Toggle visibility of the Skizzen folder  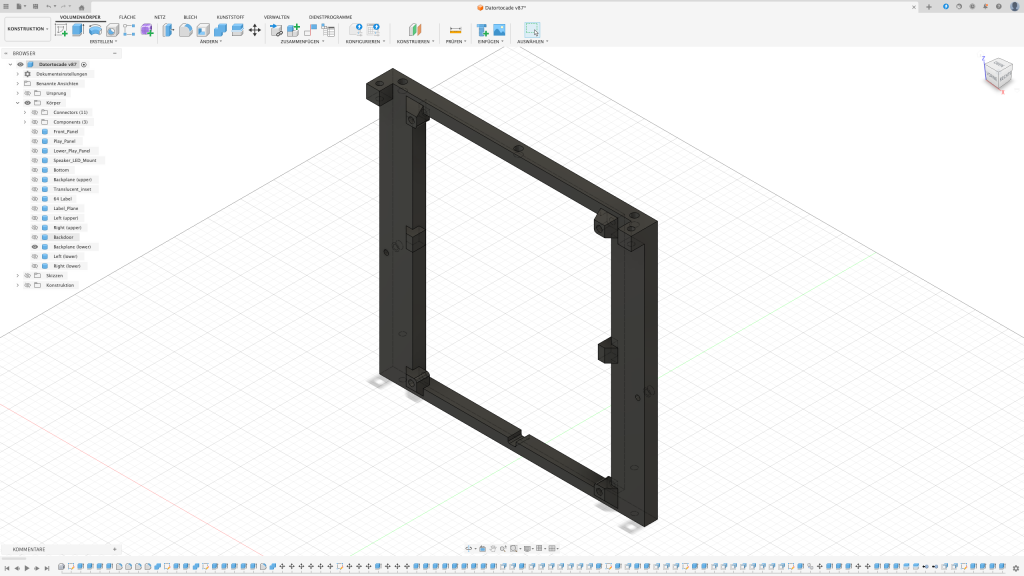point(26,275)
